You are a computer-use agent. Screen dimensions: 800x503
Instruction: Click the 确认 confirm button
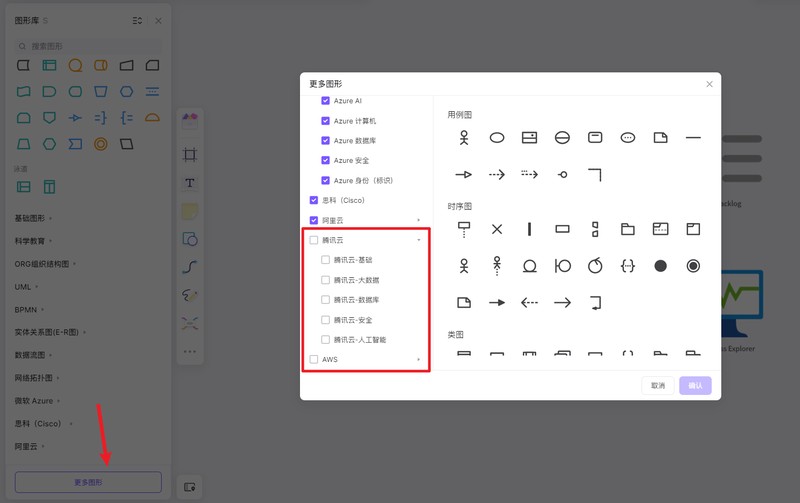(x=695, y=385)
